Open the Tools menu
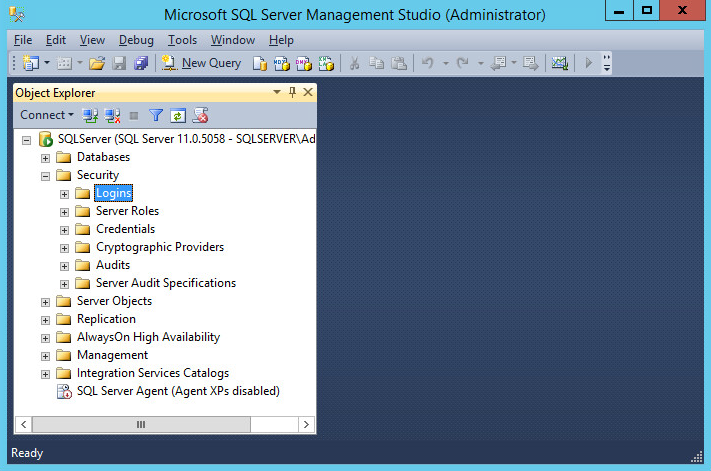The image size is (711, 471). point(182,40)
